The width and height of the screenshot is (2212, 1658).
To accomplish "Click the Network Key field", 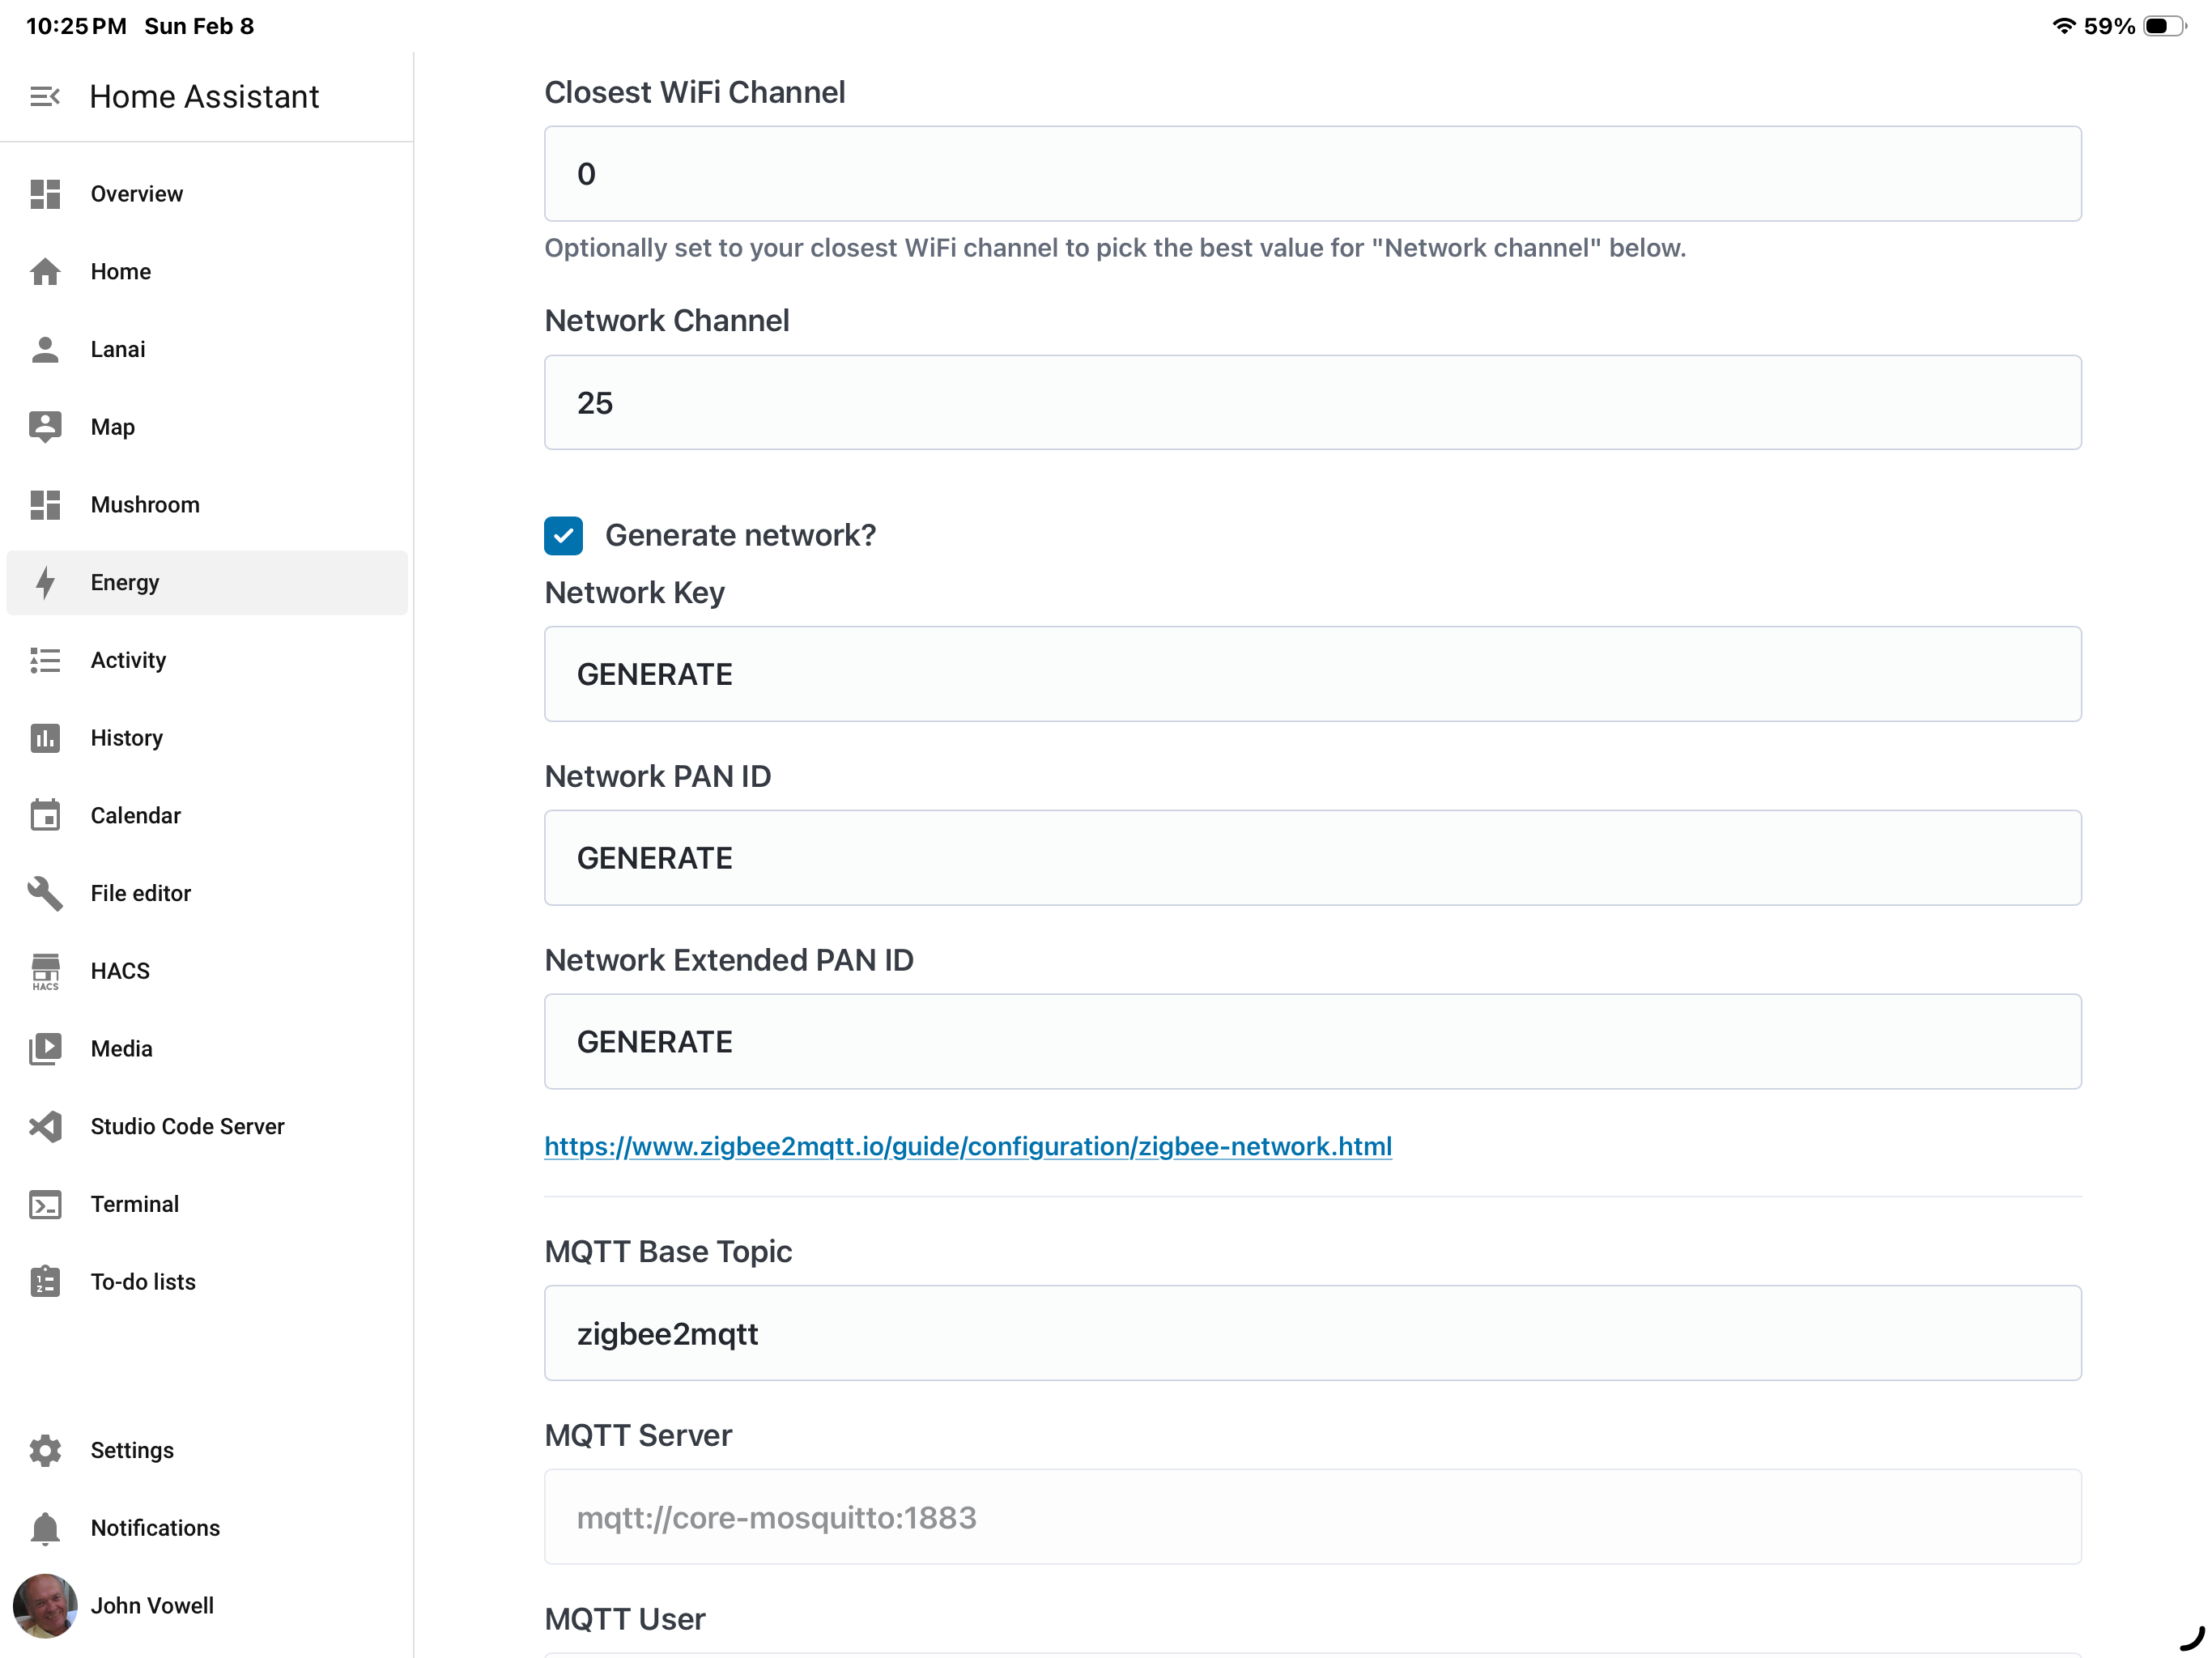I will point(1312,675).
